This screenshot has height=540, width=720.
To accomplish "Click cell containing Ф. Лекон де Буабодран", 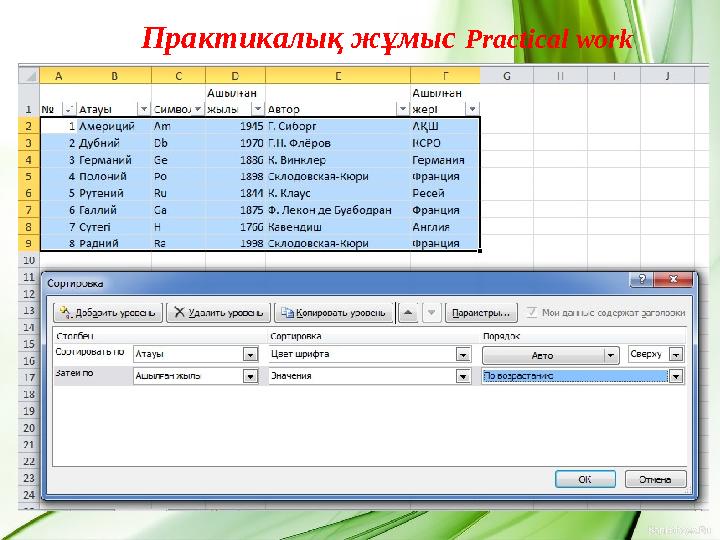I will (338, 210).
